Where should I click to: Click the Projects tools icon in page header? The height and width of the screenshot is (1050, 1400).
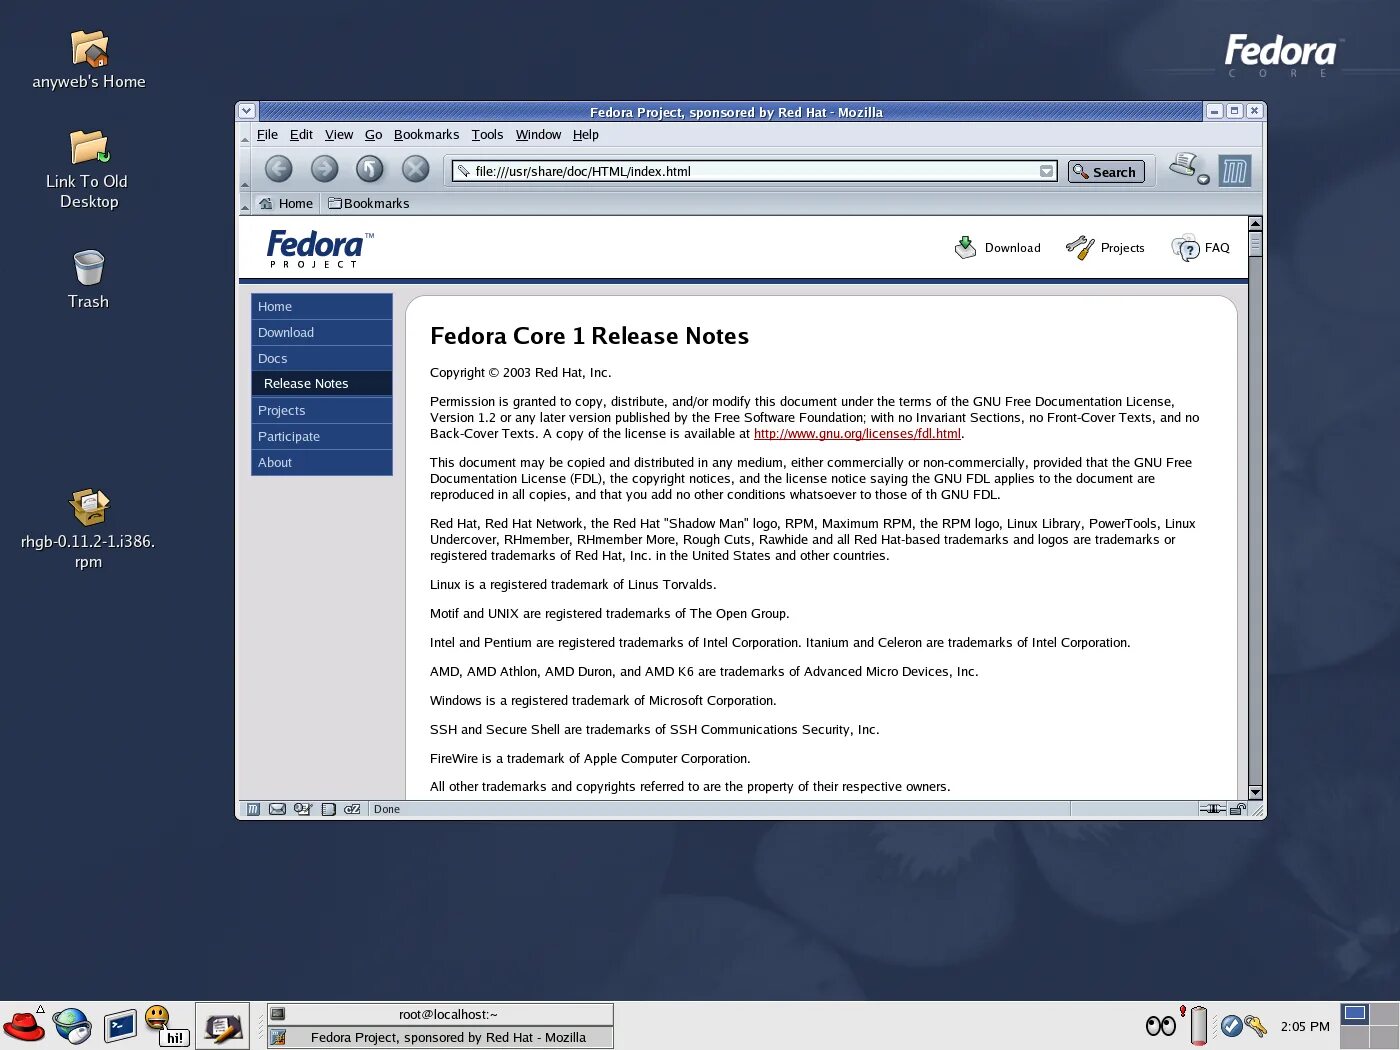click(1080, 247)
